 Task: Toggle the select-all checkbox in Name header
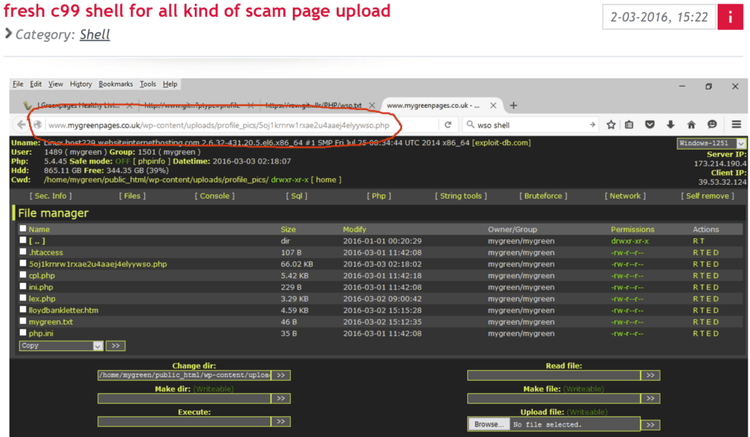[23, 229]
